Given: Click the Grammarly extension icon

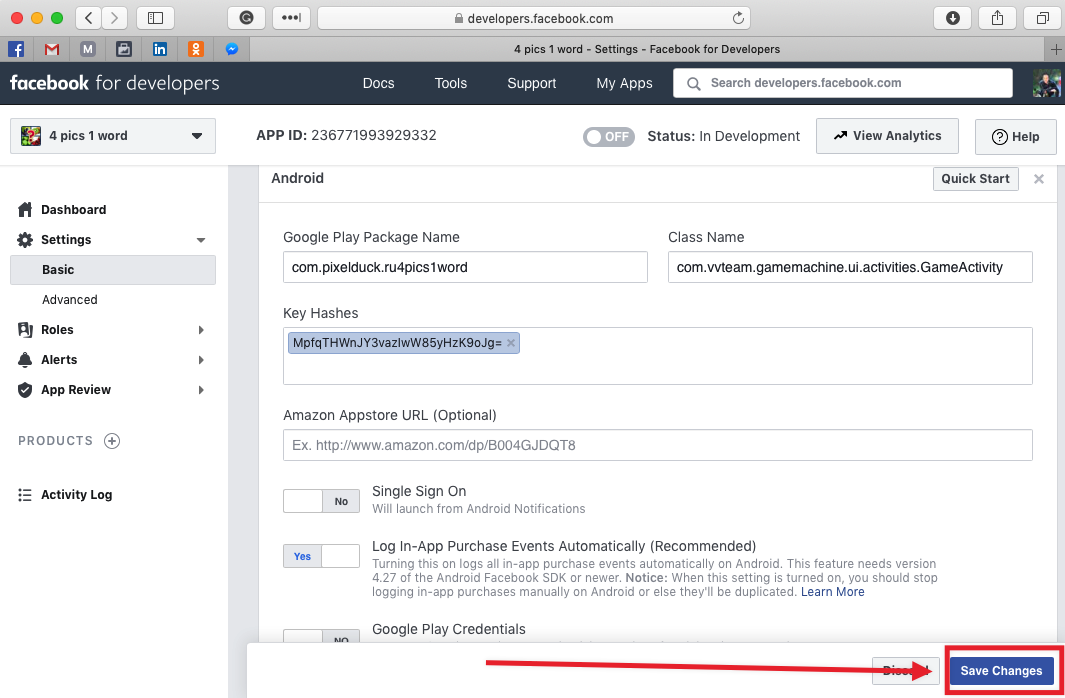Looking at the screenshot, I should [246, 18].
